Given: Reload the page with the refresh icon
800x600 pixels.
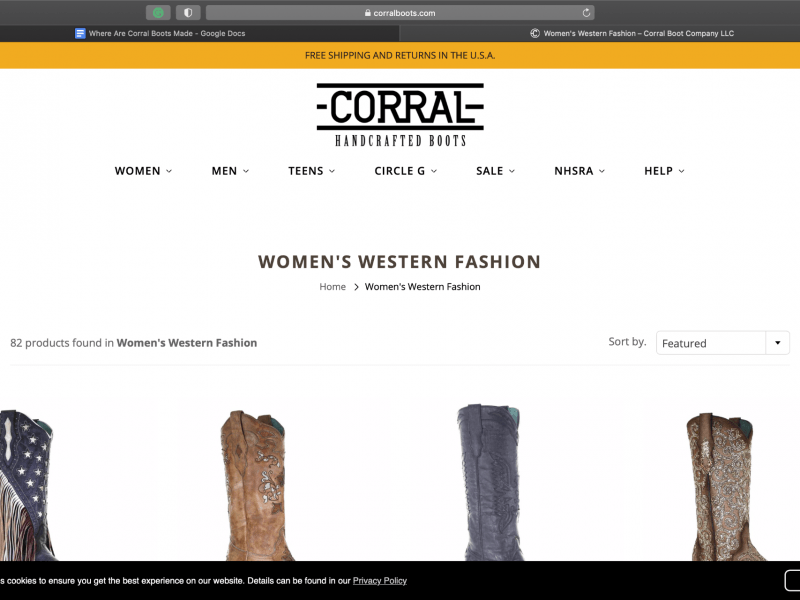Looking at the screenshot, I should pos(586,13).
